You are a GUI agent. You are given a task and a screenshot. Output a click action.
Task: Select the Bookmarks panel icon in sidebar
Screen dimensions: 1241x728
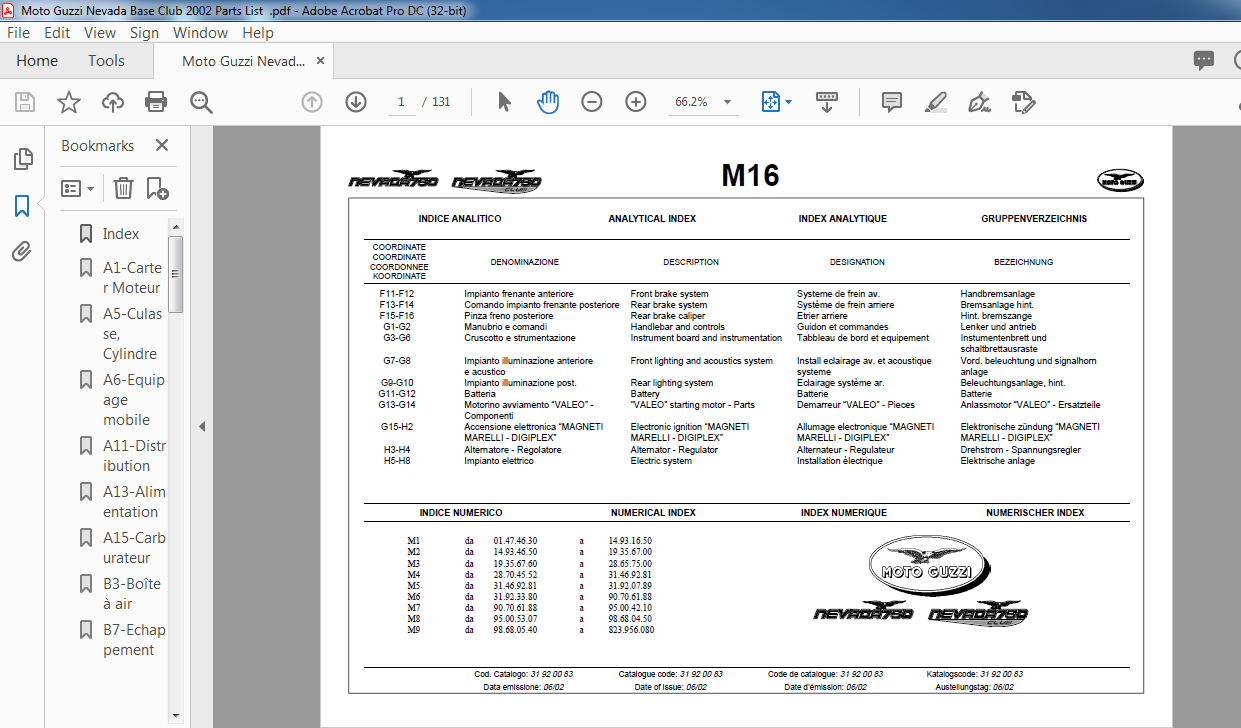(22, 206)
